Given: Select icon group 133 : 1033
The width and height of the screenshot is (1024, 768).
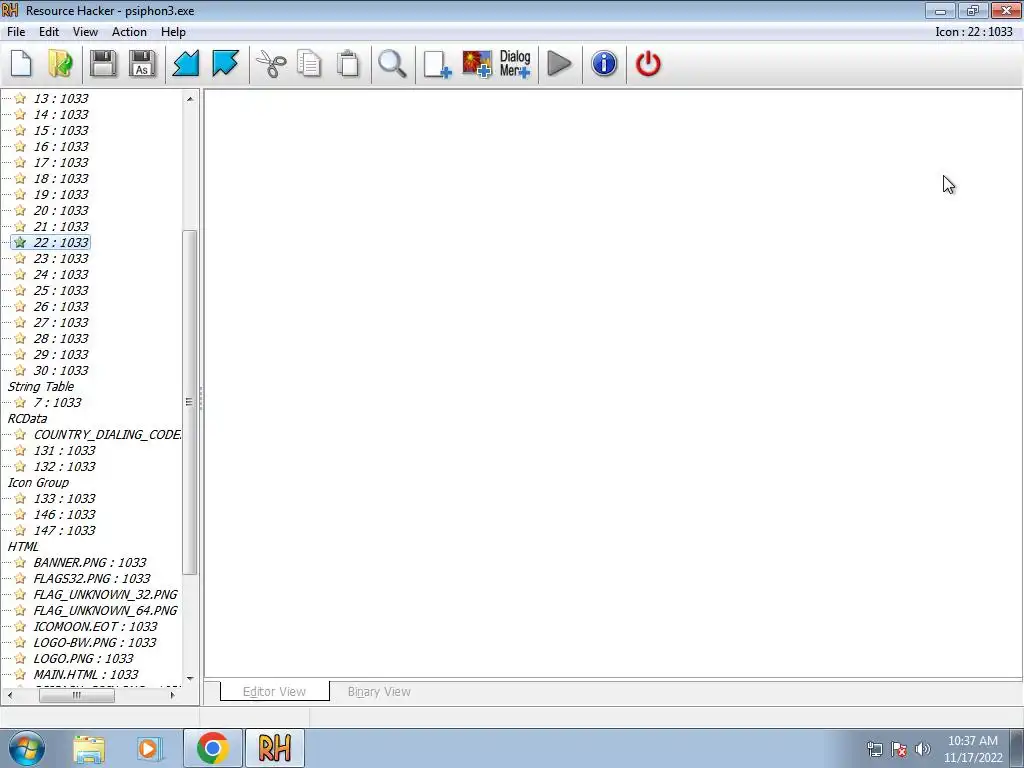Looking at the screenshot, I should [64, 498].
